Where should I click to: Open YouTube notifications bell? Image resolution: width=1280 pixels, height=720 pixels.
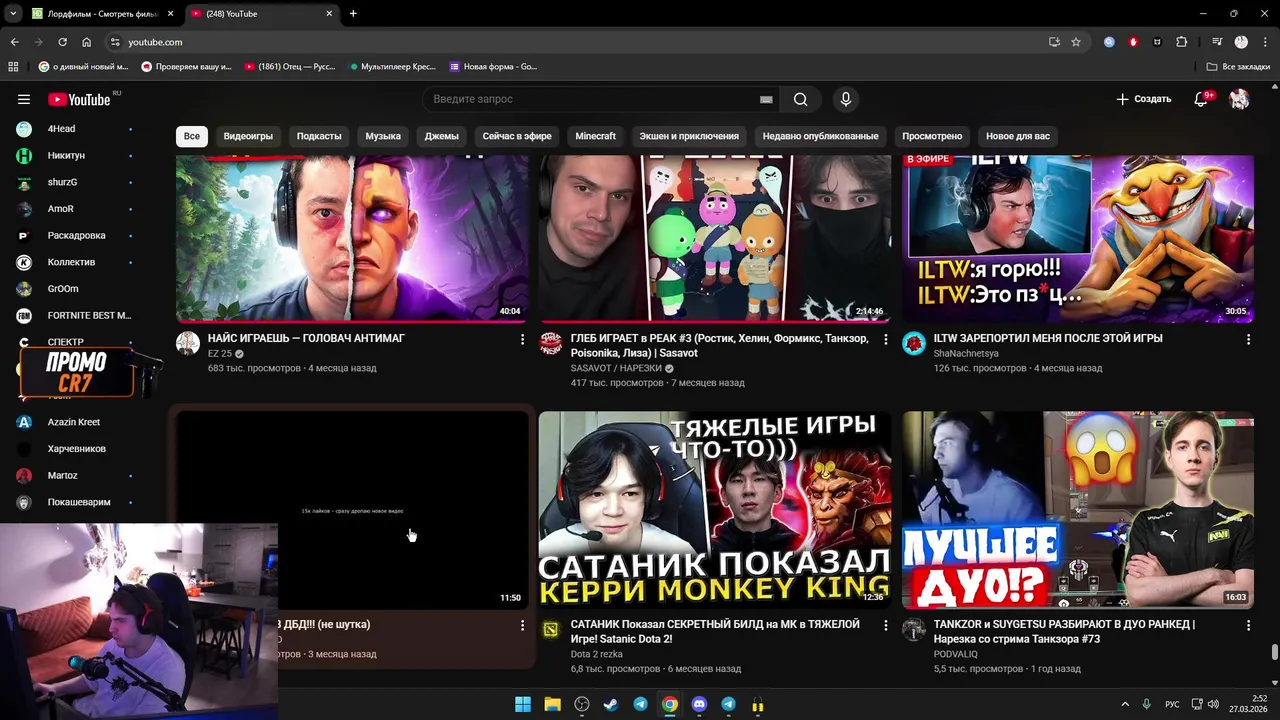tap(1203, 99)
